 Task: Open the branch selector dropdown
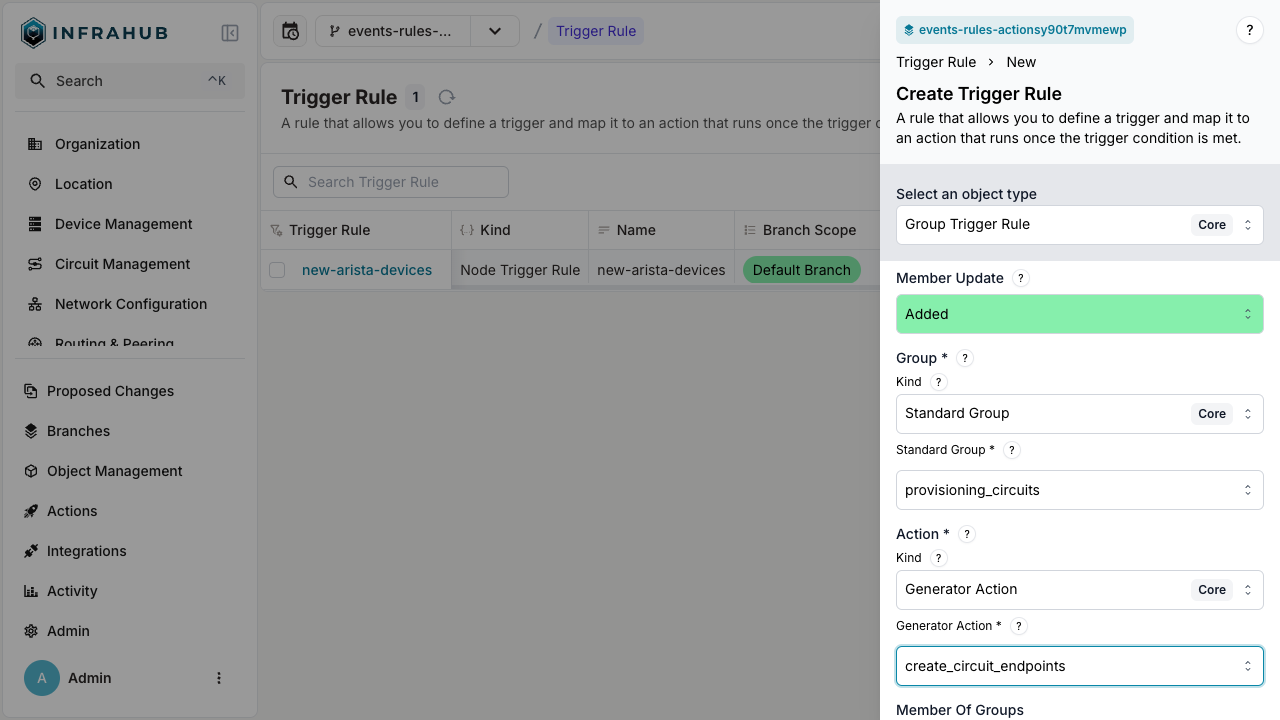tap(495, 31)
